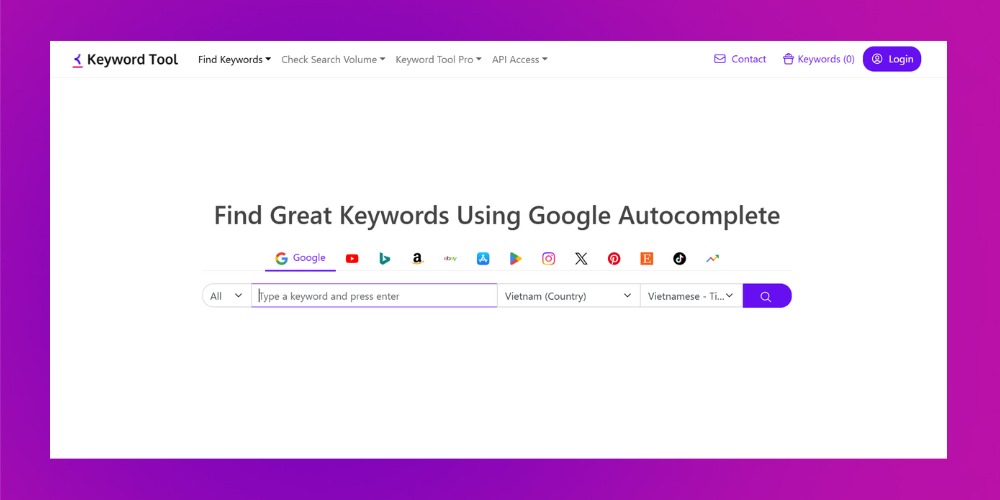This screenshot has width=1000, height=500.
Task: Switch to the Amazon keyword tab
Action: click(x=417, y=258)
